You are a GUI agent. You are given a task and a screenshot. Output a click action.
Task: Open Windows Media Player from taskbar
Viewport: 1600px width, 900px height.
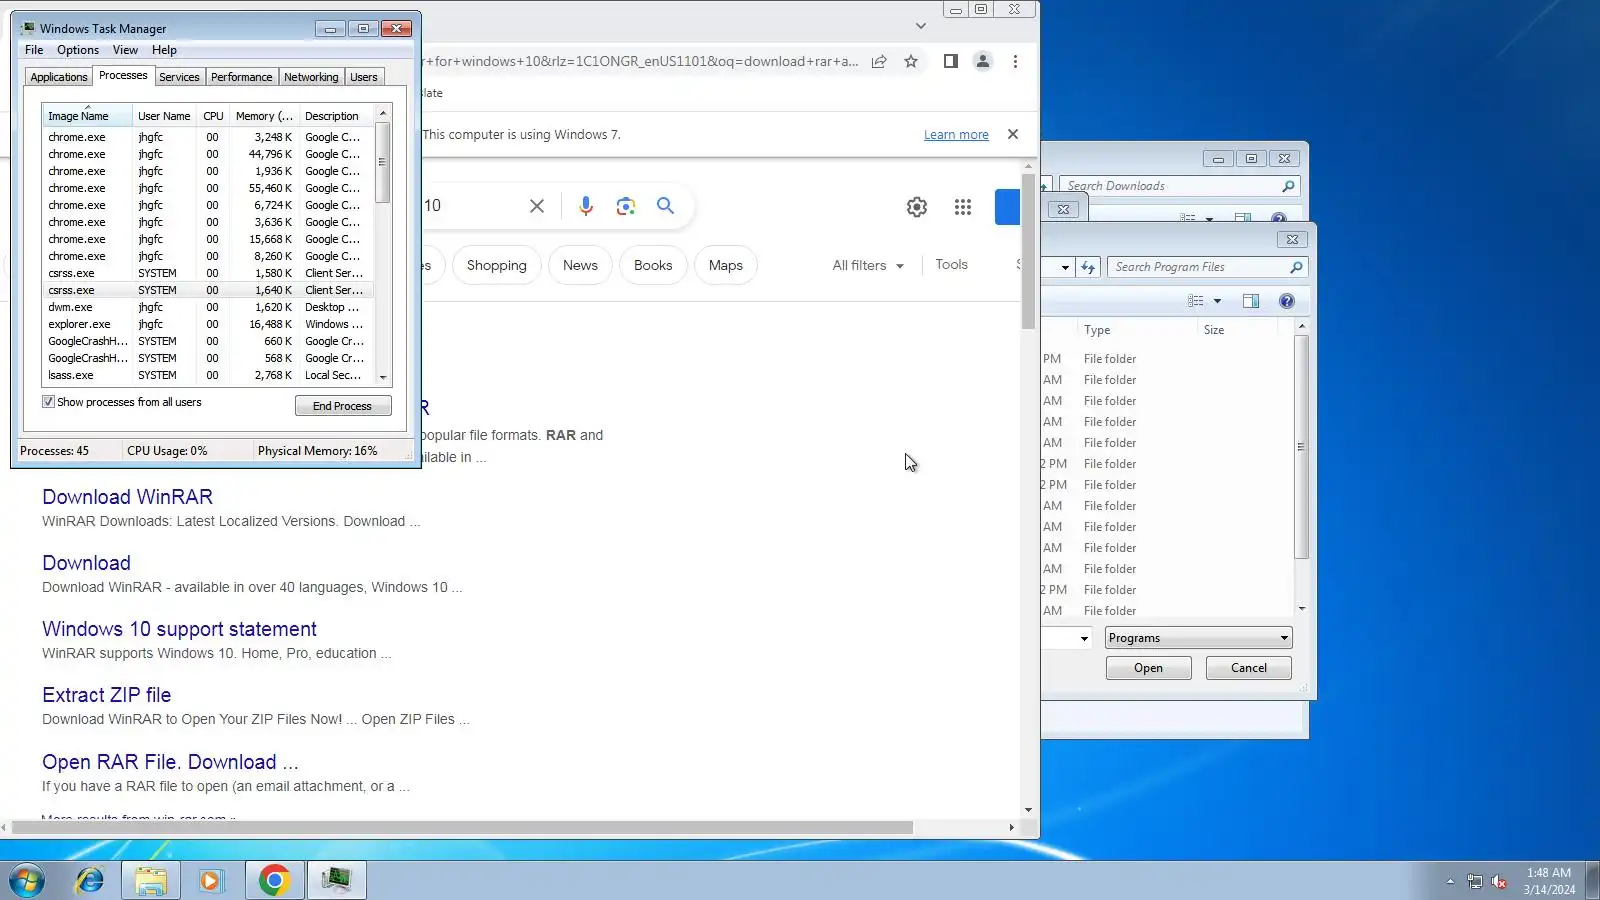coord(211,880)
